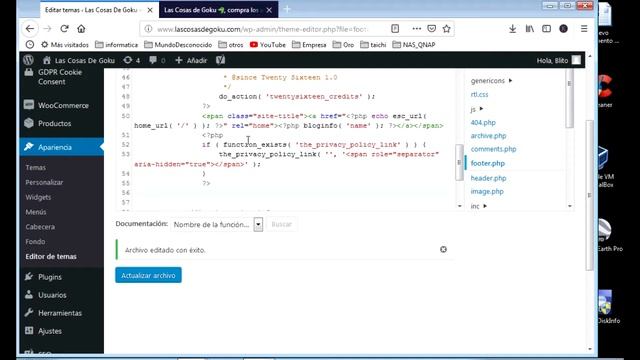The height and width of the screenshot is (360, 640).
Task: Bookmark this page with the star icon
Action: 447,29
